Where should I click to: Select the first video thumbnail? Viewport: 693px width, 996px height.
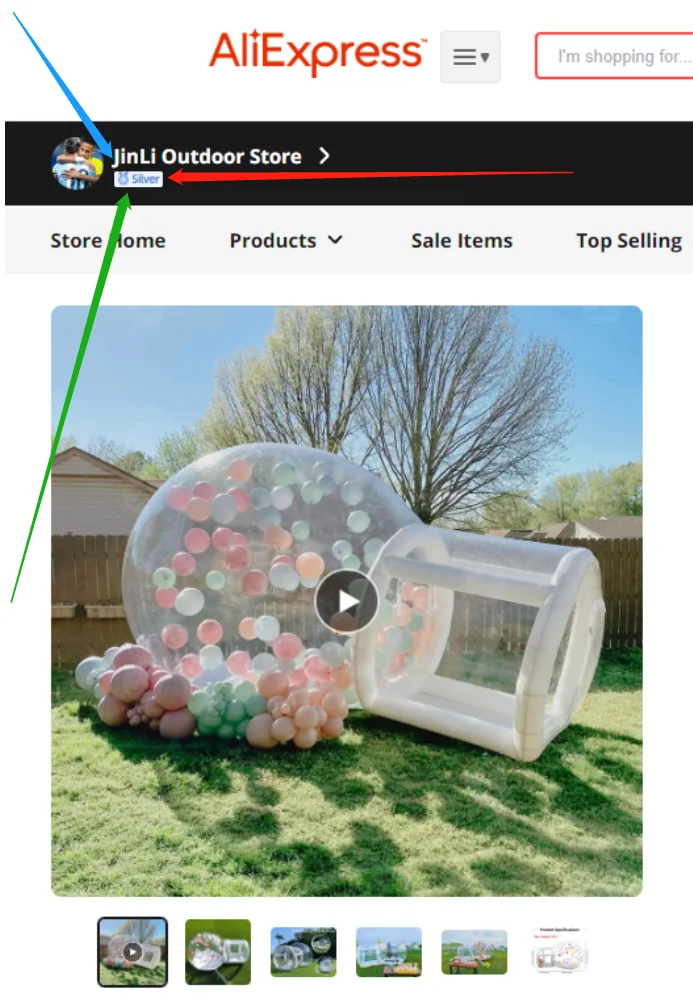(132, 952)
